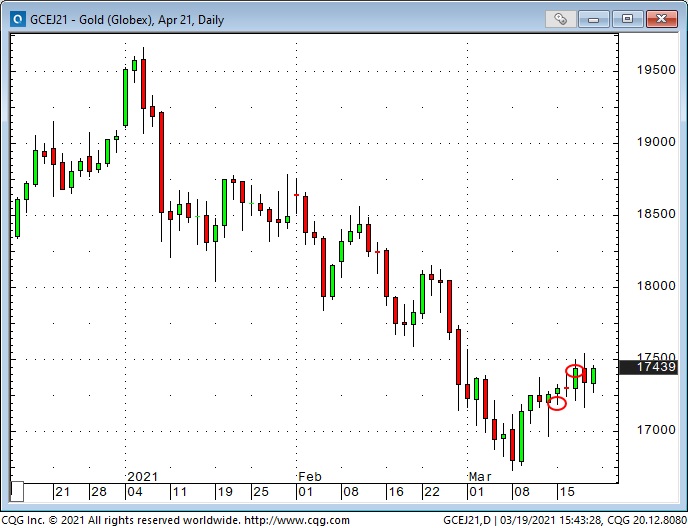The height and width of the screenshot is (528, 688).
Task: Click the date label 19 on time axis
Action: [x=225, y=492]
